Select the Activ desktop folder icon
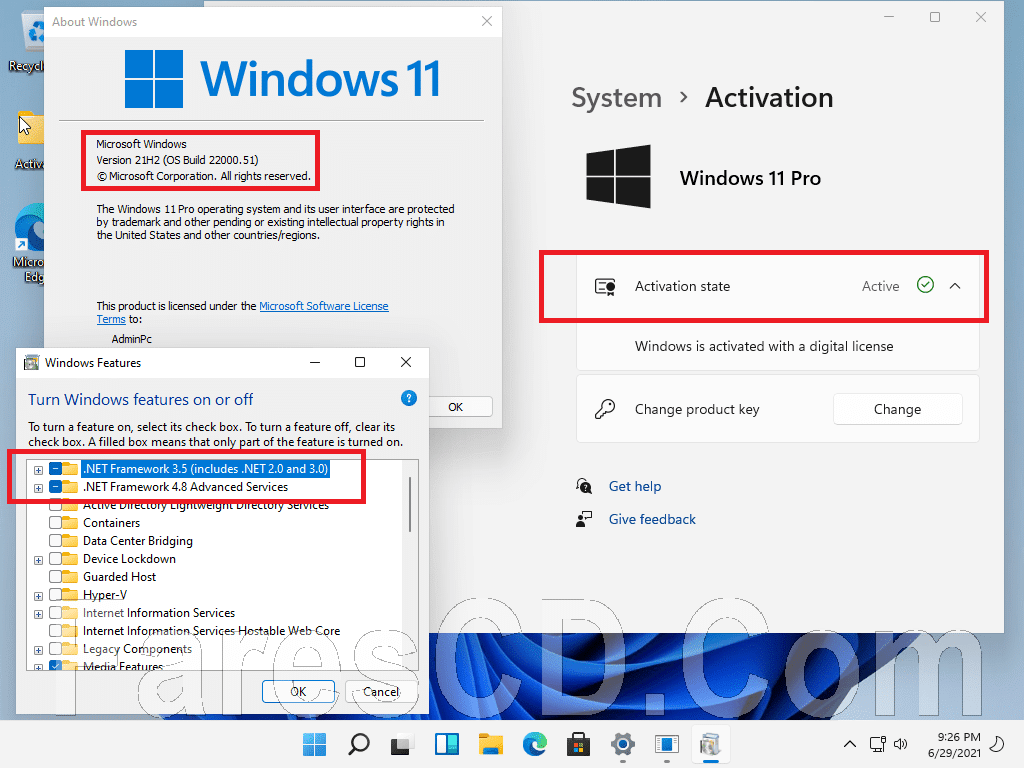The height and width of the screenshot is (768, 1024). pyautogui.click(x=30, y=140)
